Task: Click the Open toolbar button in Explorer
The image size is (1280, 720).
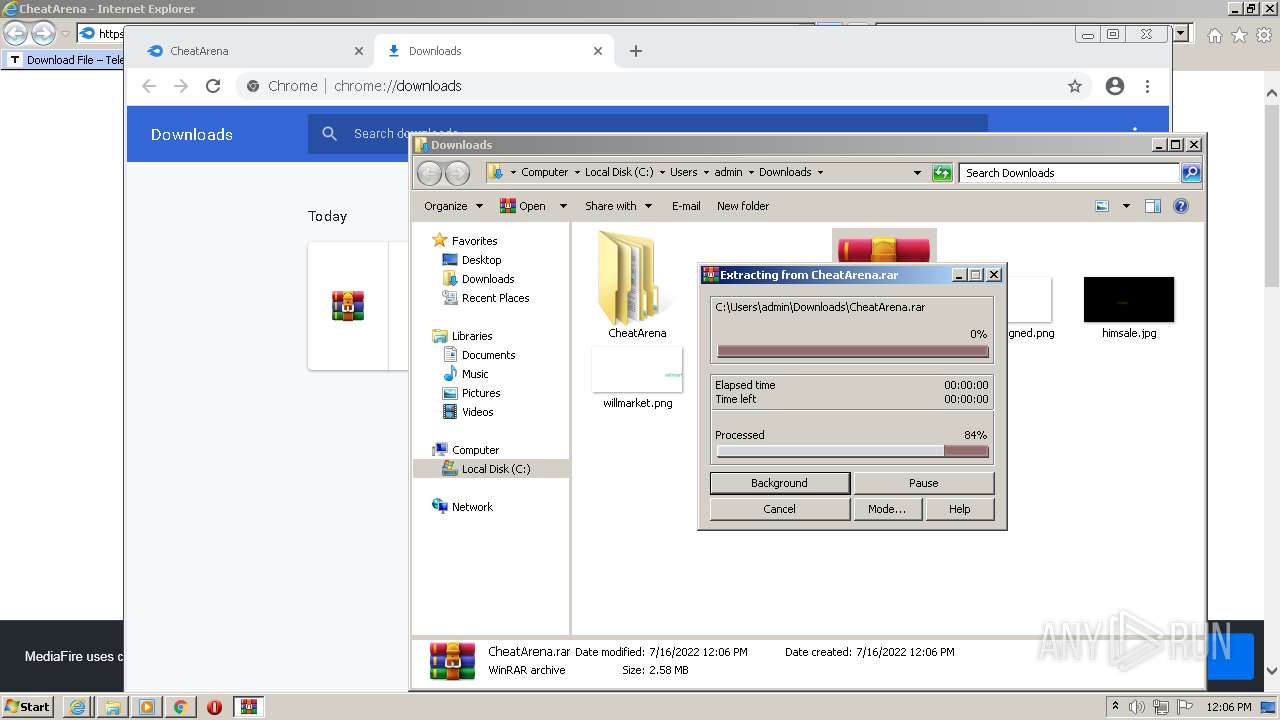Action: [523, 206]
